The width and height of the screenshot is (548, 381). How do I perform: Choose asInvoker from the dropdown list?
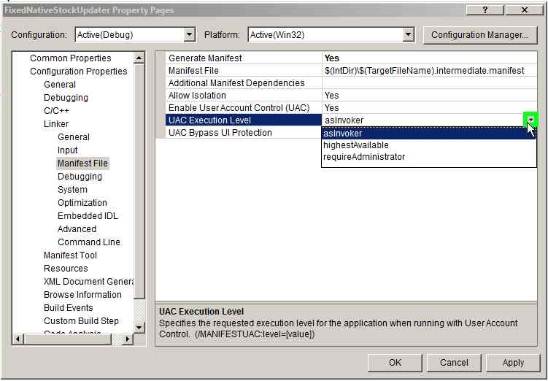pyautogui.click(x=429, y=133)
